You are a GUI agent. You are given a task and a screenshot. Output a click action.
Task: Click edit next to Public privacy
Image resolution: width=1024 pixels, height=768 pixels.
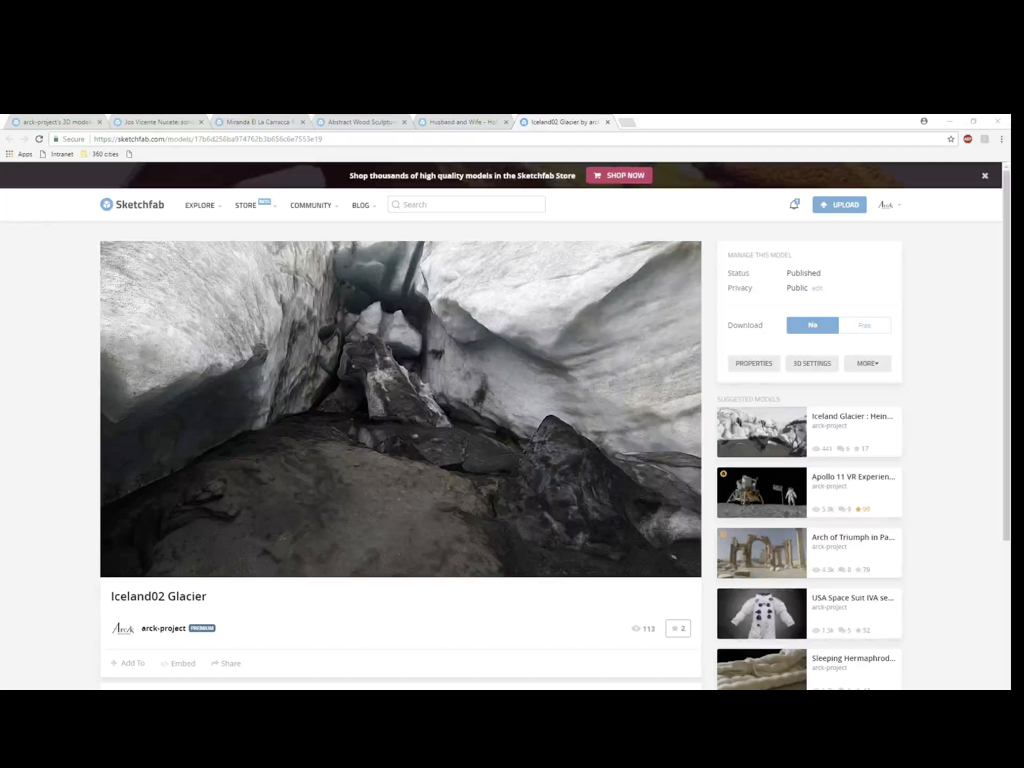pos(817,288)
